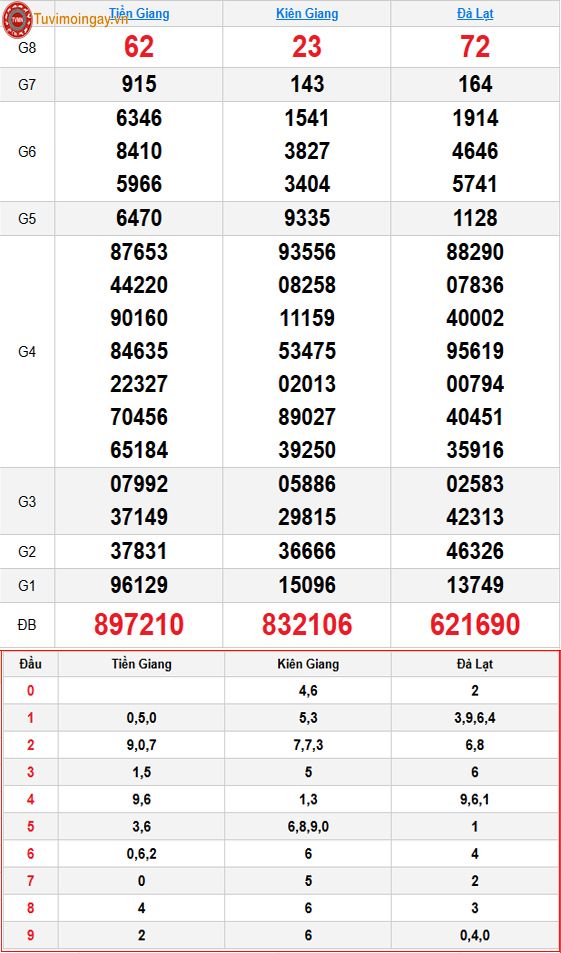Click G1 number 13749

click(475, 585)
